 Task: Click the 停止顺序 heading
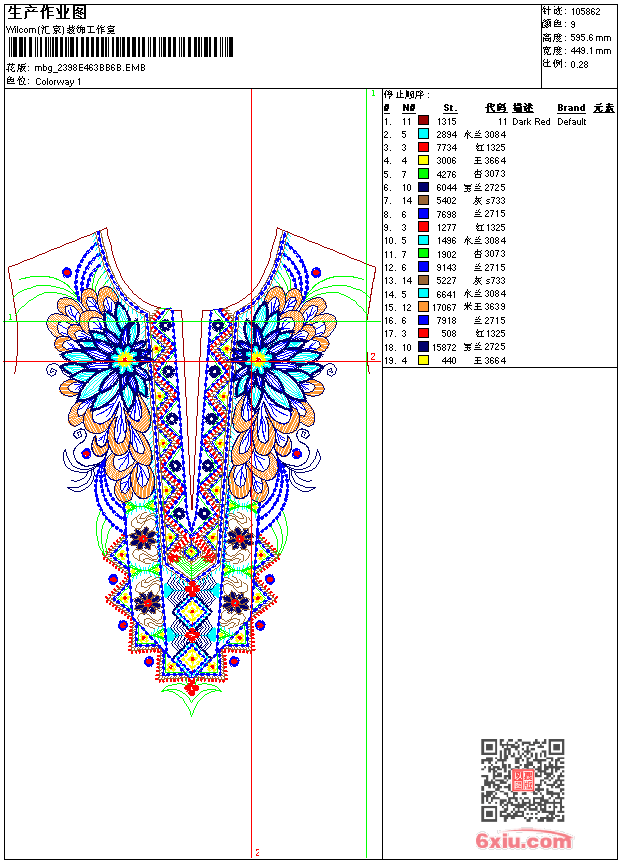tap(407, 94)
